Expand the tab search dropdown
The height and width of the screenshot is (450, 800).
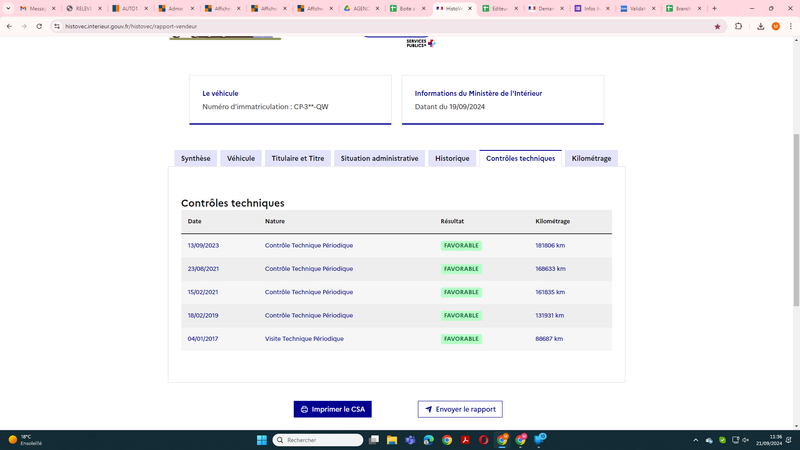[8, 9]
